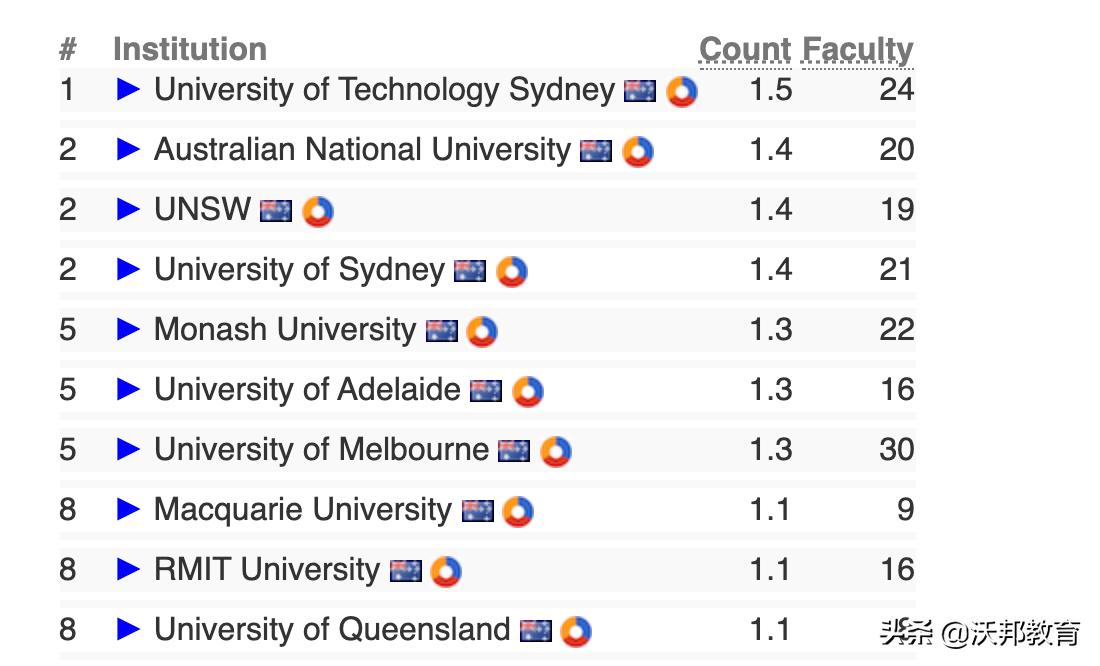The height and width of the screenshot is (666, 1100).
Task: Click University of Adelaide's chart icon
Action: point(528,392)
